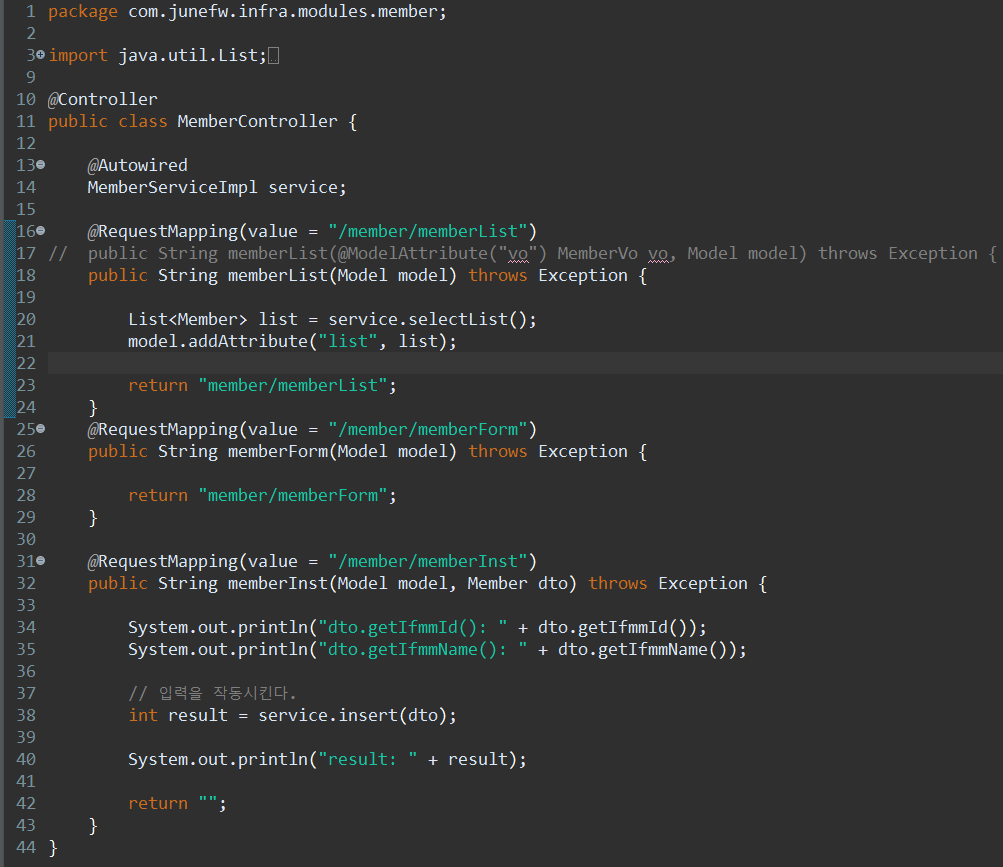The height and width of the screenshot is (867, 1003).
Task: Click service.insert(dto) on line 38
Action: click(x=352, y=715)
